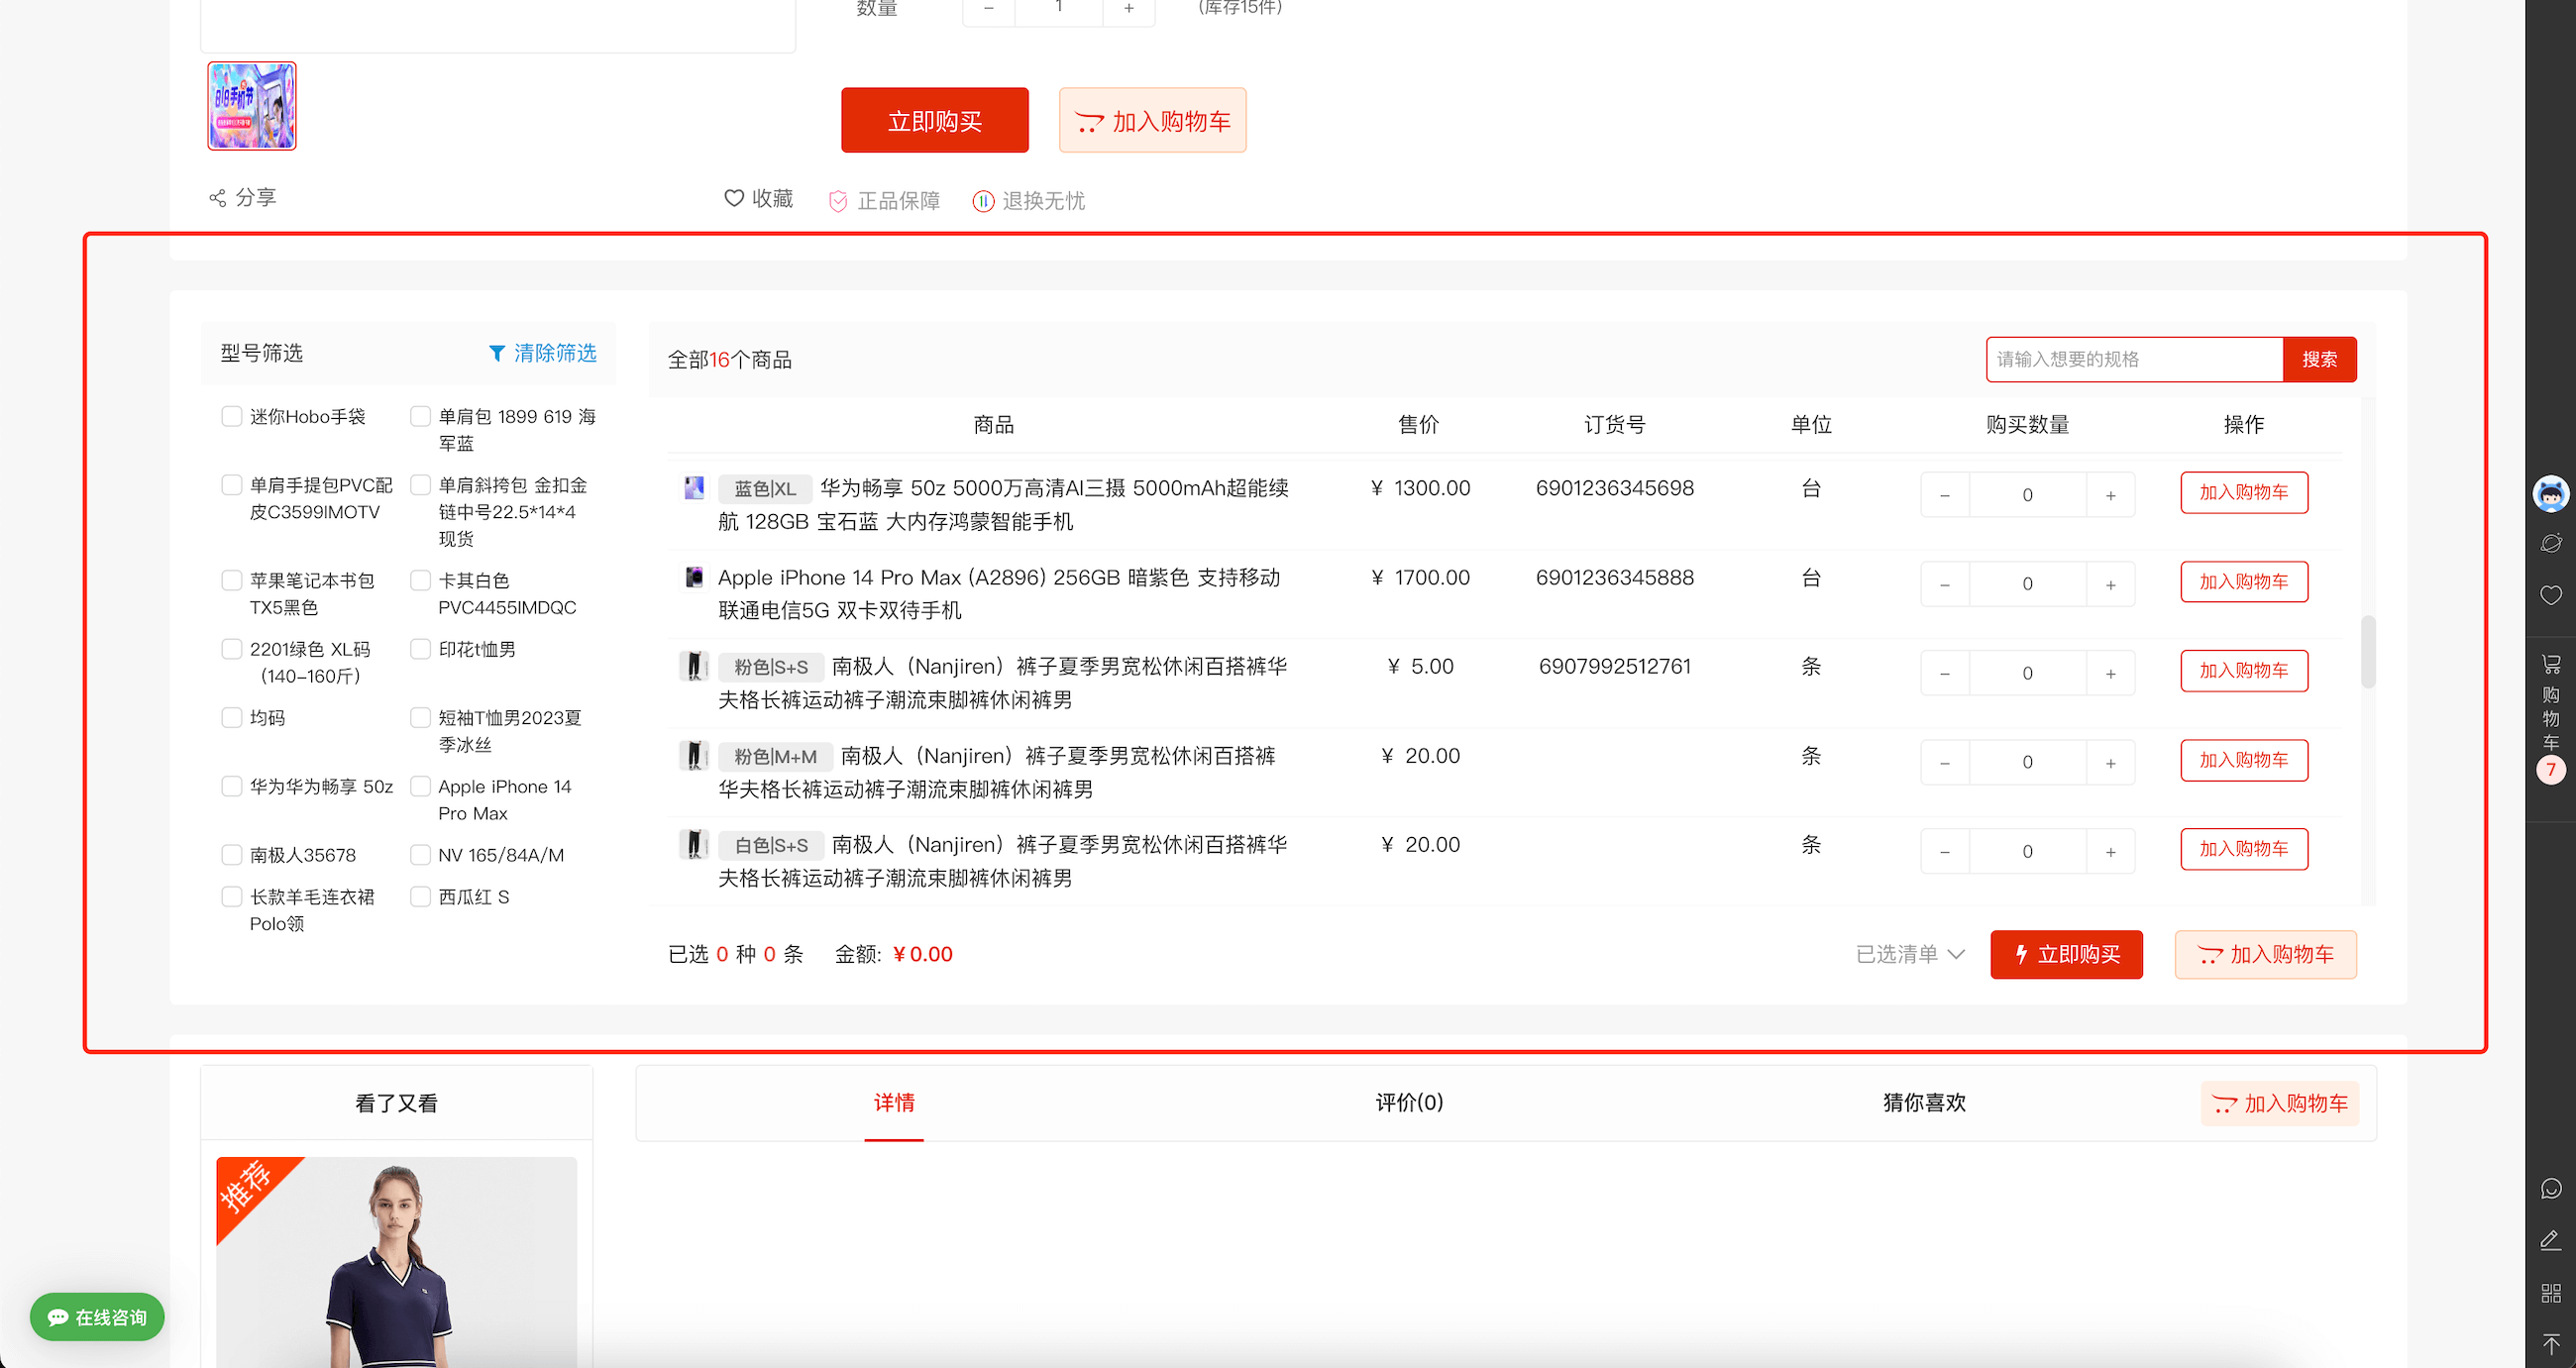The width and height of the screenshot is (2576, 1368).
Task: Click the QR code icon in sidebar
Action: 2551,1293
